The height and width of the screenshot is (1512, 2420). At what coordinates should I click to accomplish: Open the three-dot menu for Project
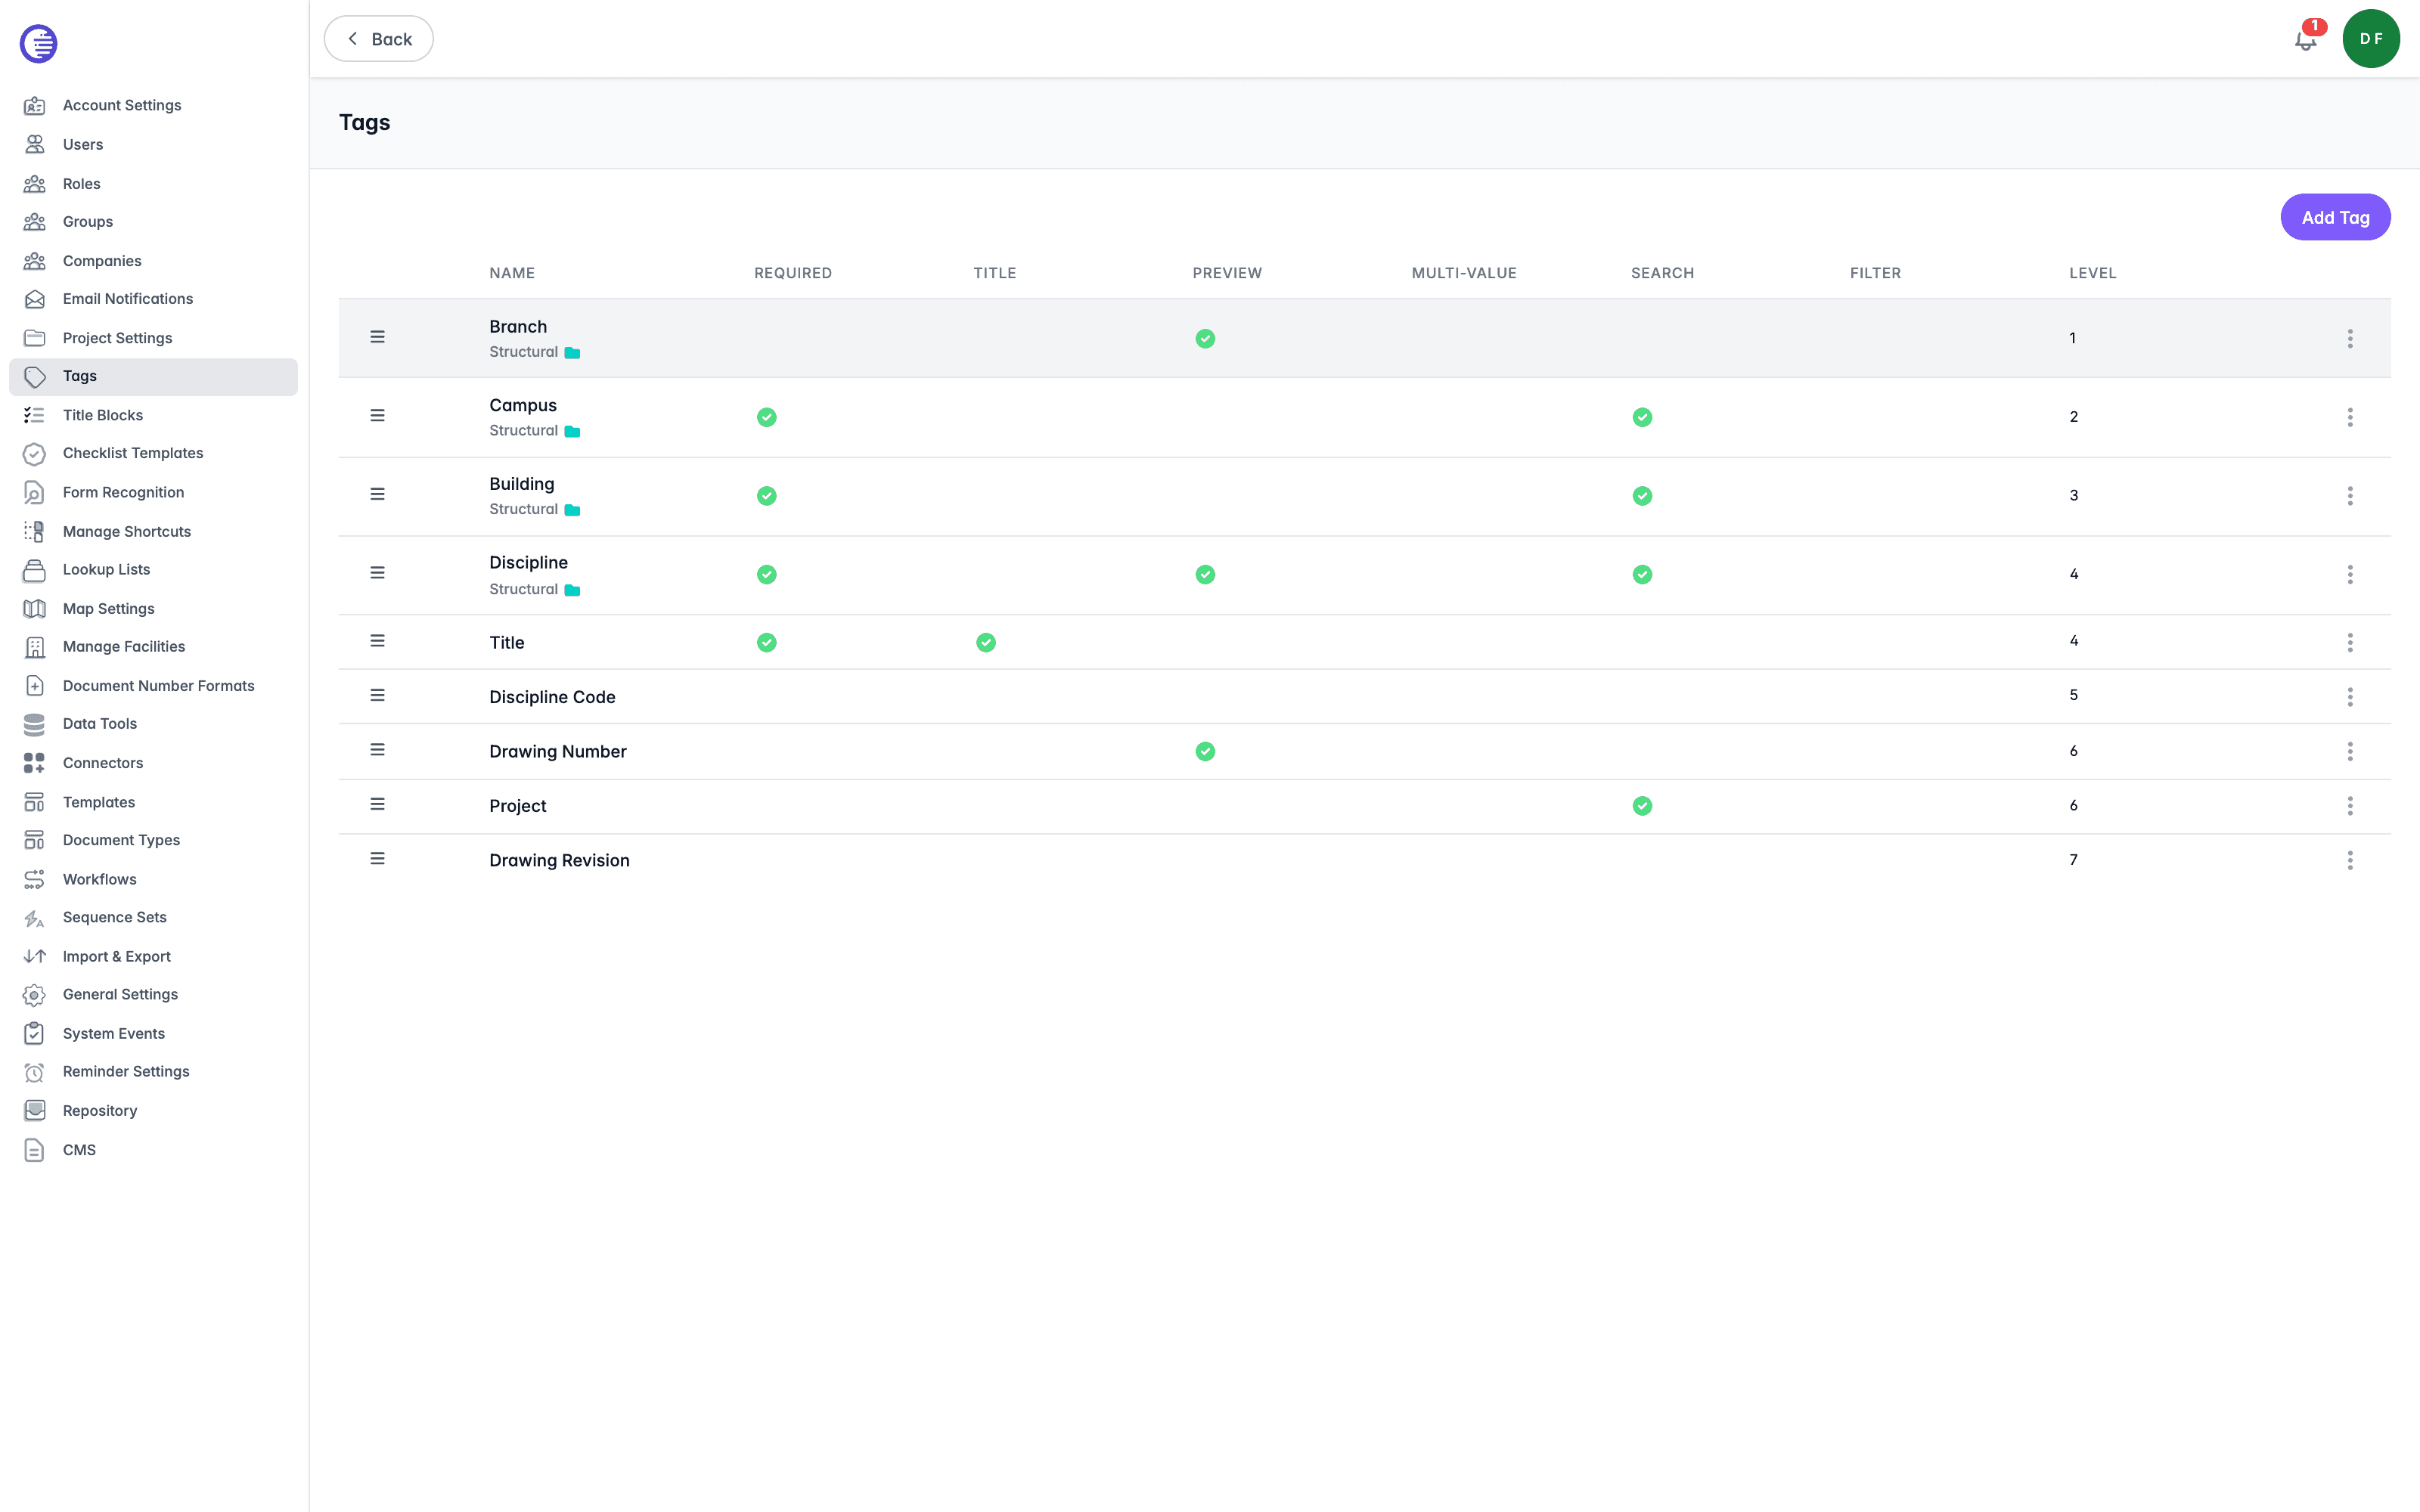2350,806
